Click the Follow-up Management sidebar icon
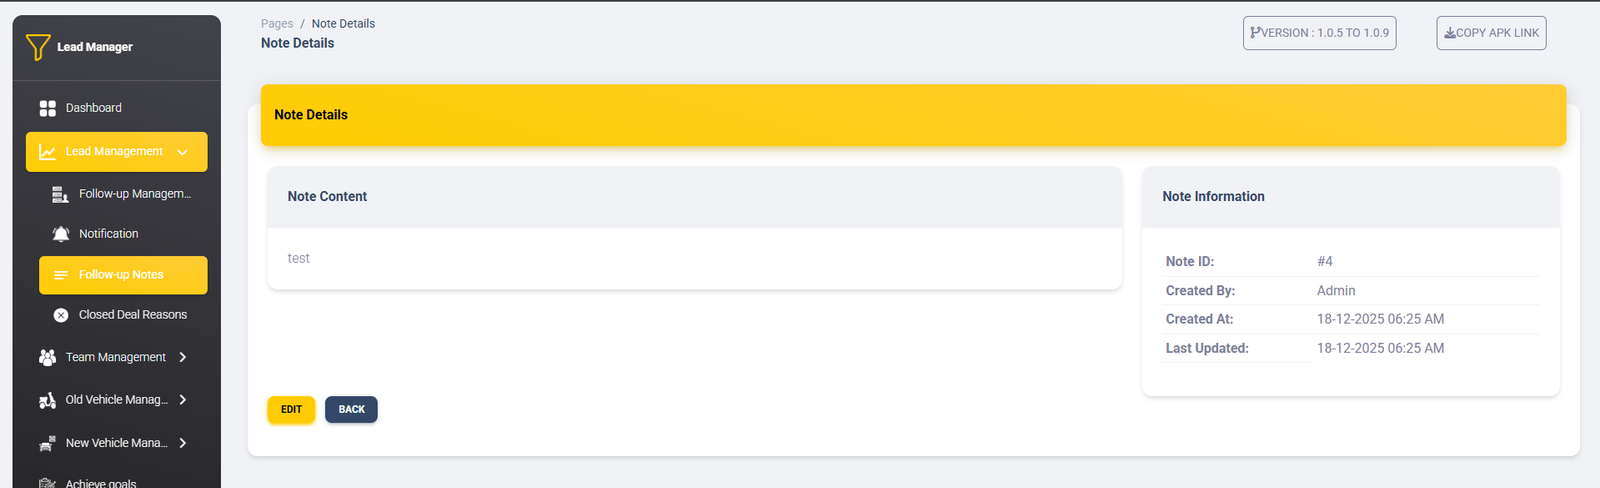Image resolution: width=1600 pixels, height=488 pixels. (60, 194)
